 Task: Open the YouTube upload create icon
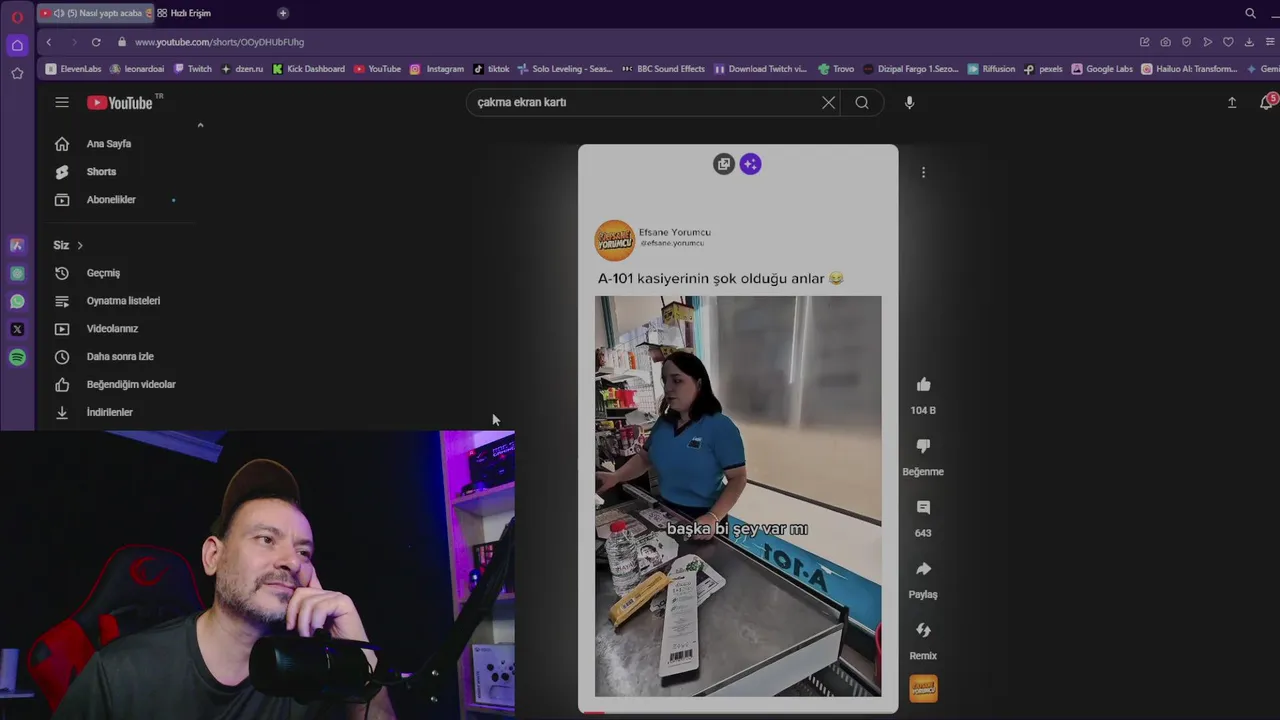[1232, 102]
